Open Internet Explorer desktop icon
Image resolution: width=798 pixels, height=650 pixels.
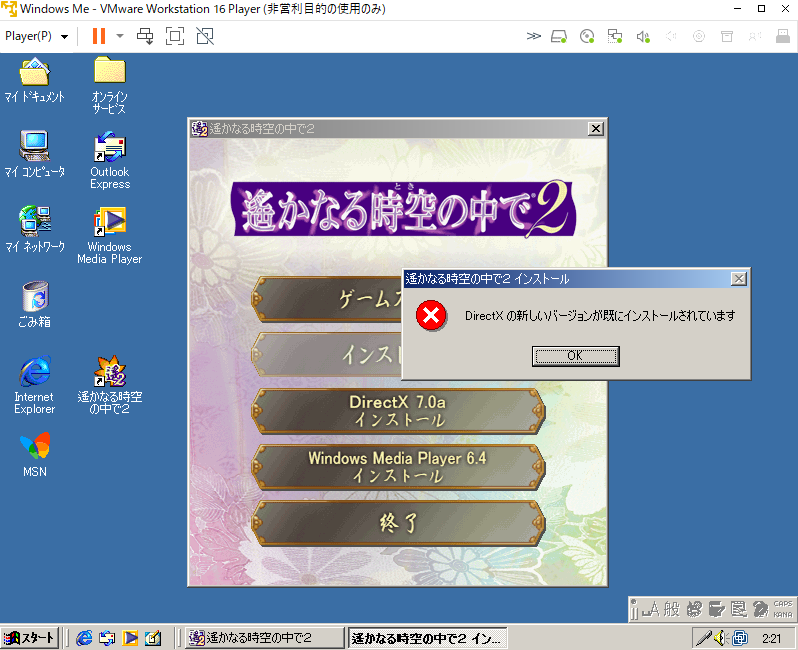[35, 385]
